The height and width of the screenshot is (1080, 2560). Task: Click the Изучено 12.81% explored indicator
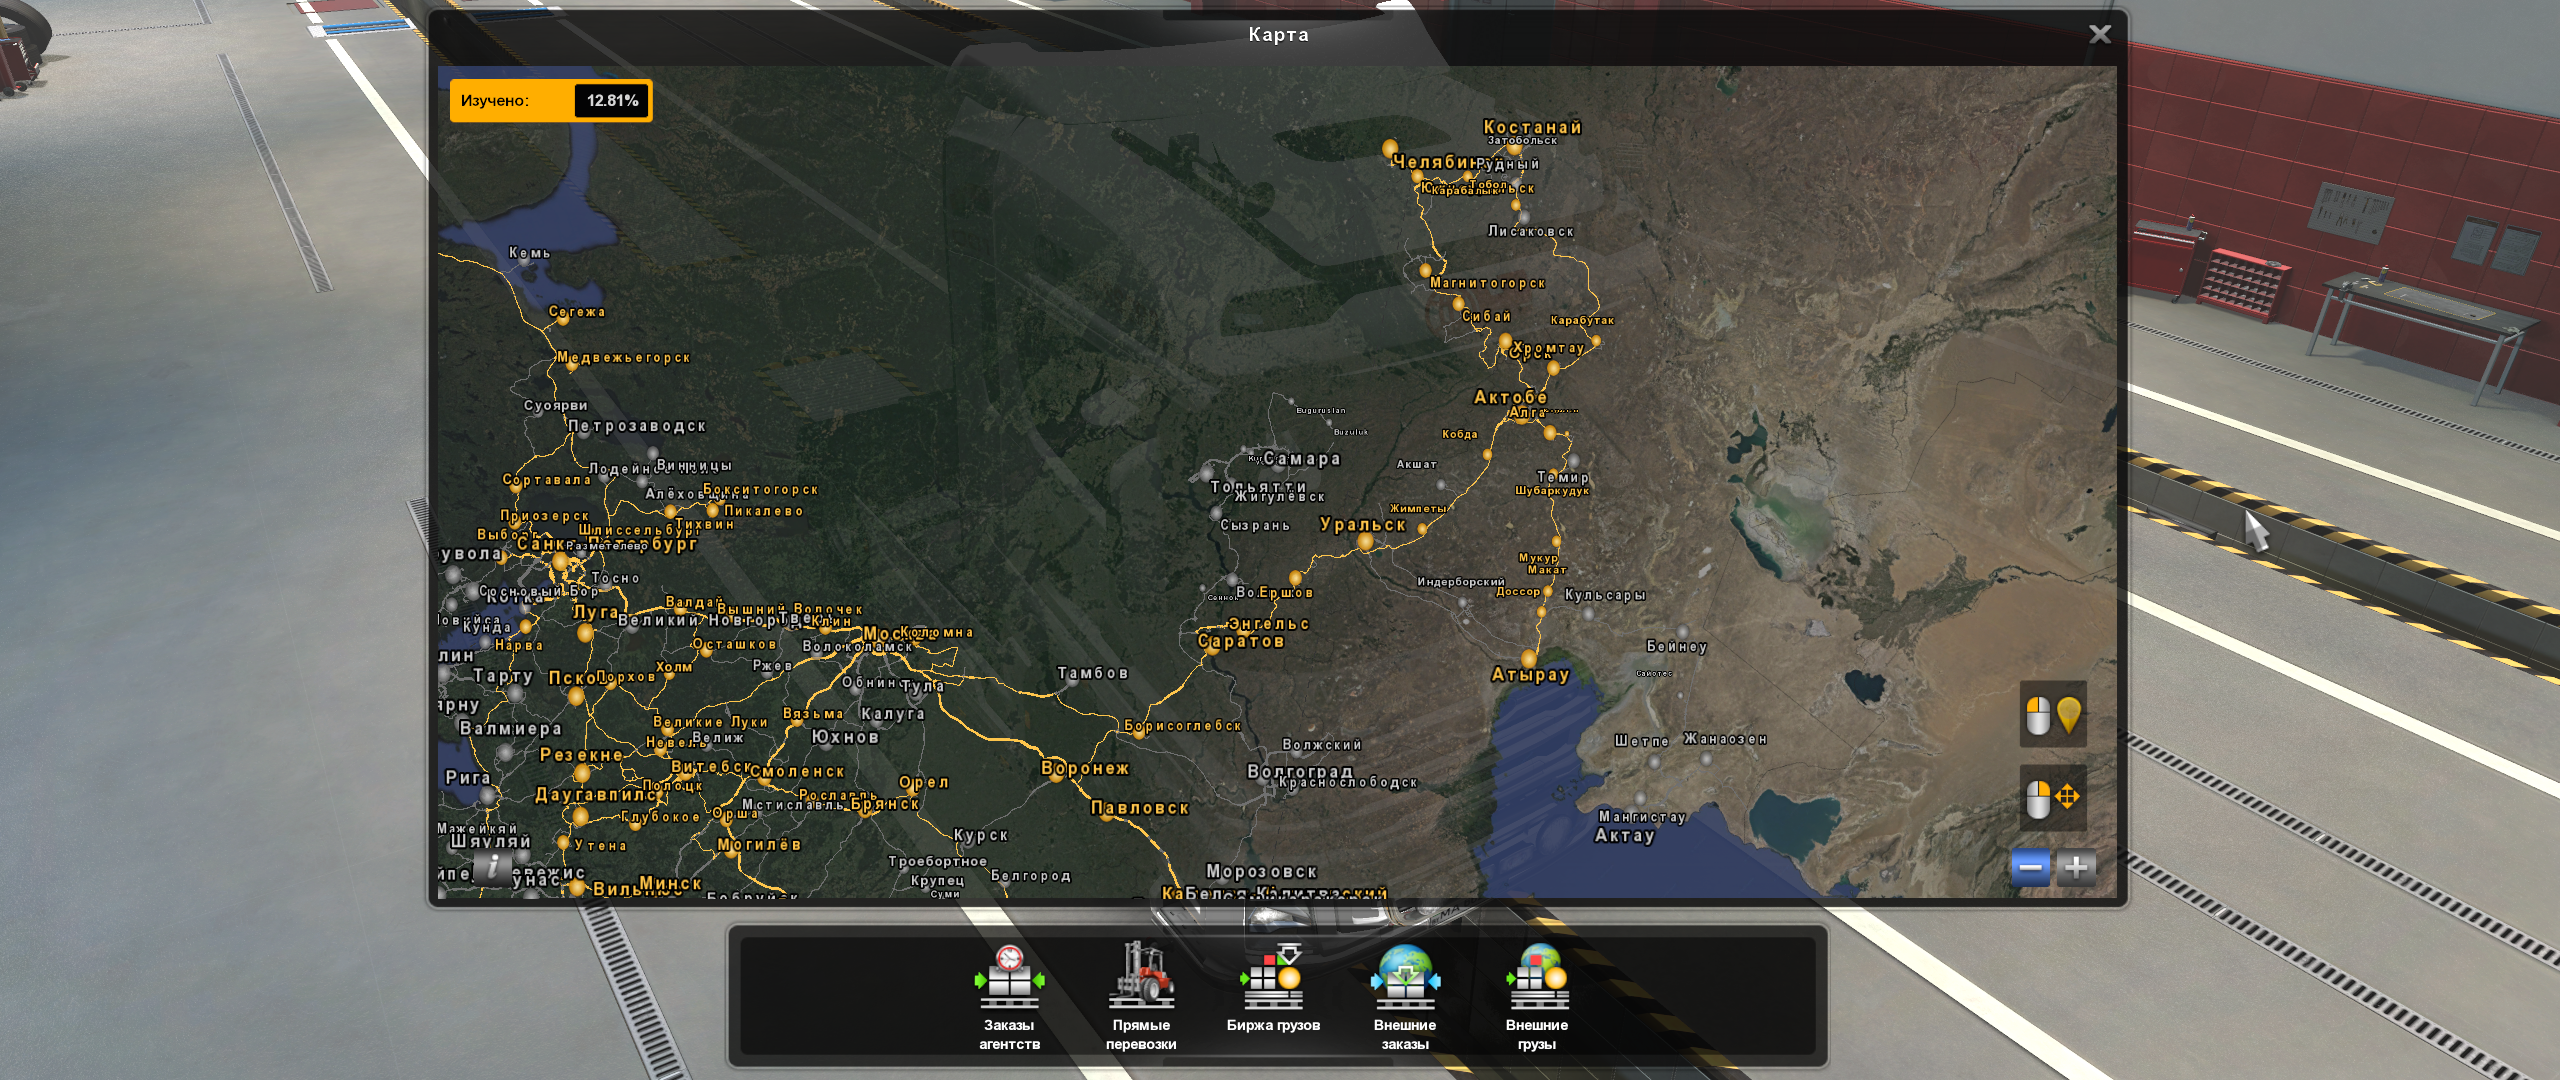pos(551,100)
